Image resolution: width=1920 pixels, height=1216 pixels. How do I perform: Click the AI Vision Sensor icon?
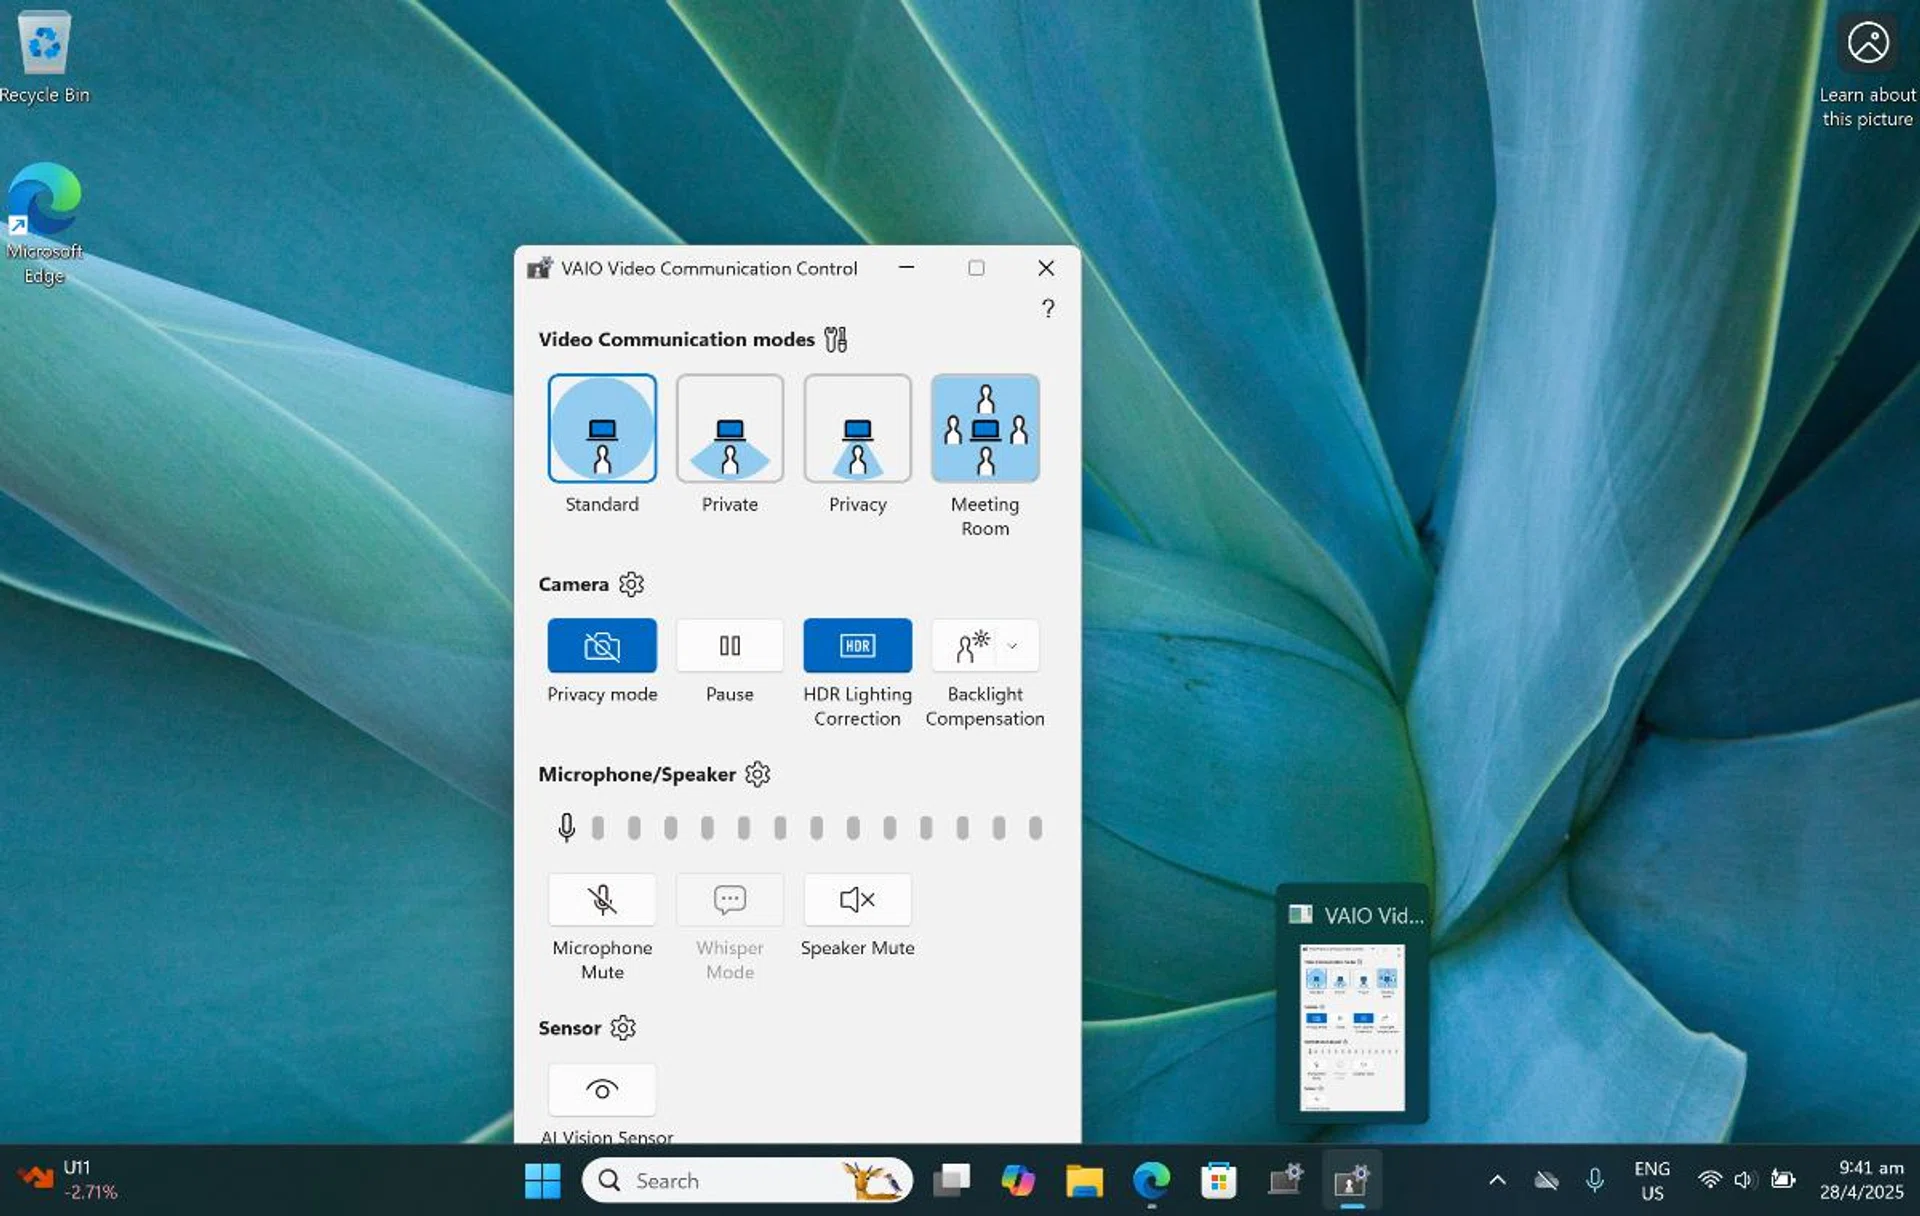pos(601,1089)
